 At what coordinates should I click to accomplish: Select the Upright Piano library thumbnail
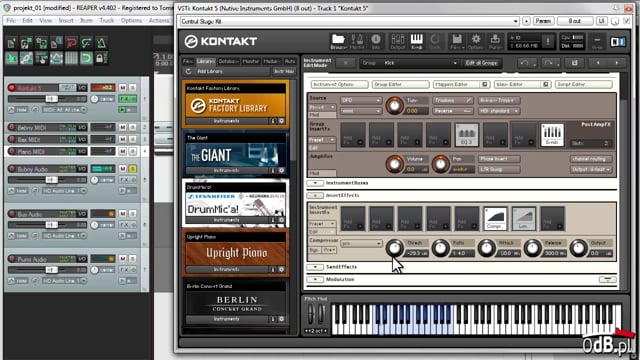(236, 253)
